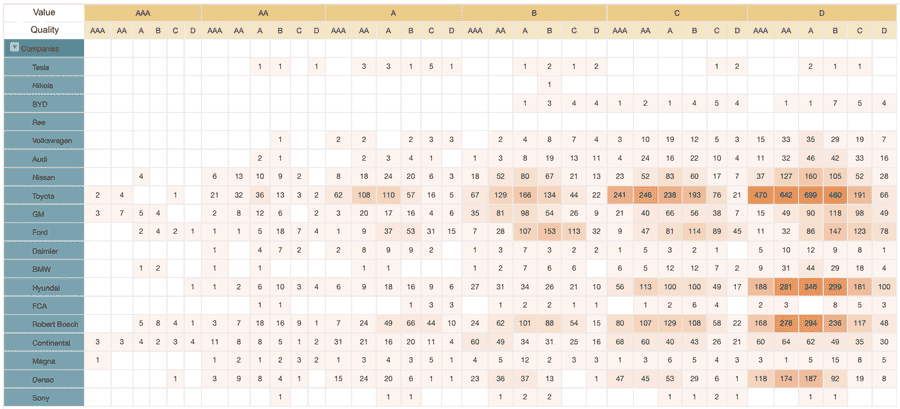Viewport: 900px width, 409px height.
Task: Select the A Value column group header
Action: point(394,12)
